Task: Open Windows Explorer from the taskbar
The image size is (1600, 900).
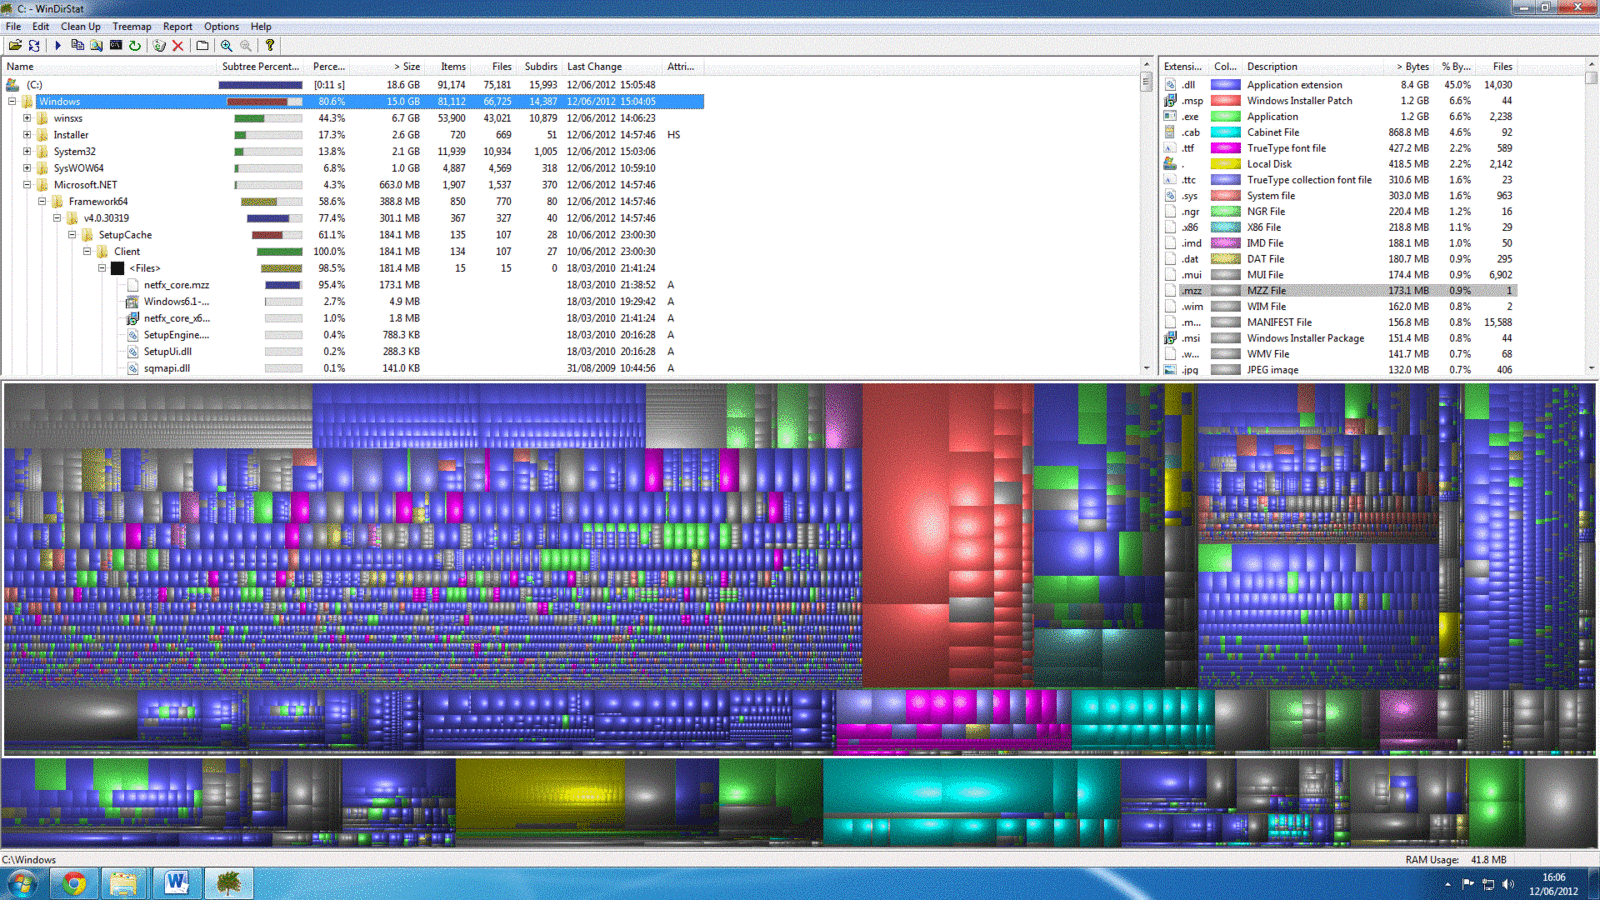Action: point(124,883)
